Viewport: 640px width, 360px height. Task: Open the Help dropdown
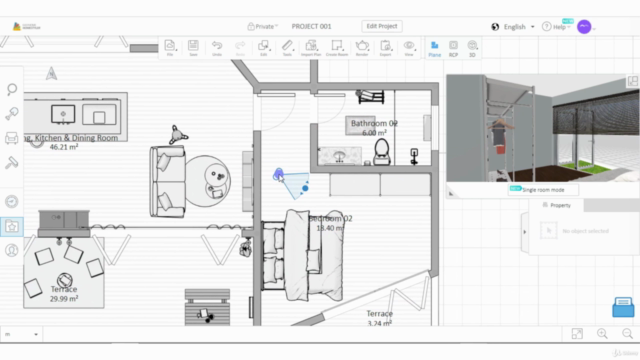[x=556, y=27]
